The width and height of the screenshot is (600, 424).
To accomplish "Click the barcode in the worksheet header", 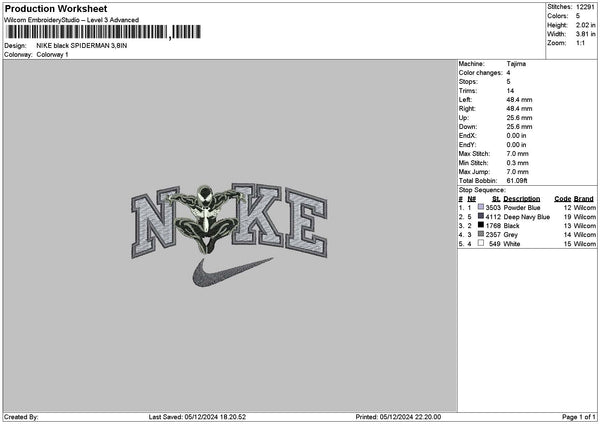I will [103, 32].
